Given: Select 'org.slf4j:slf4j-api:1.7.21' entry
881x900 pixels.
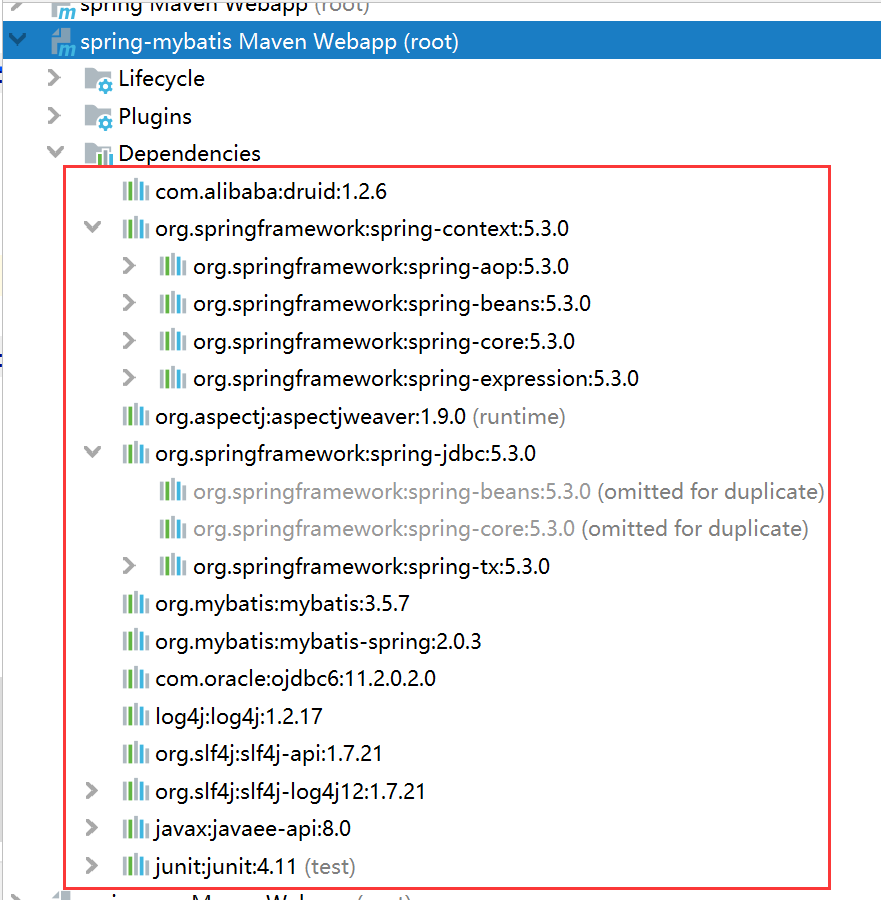Looking at the screenshot, I should [269, 754].
